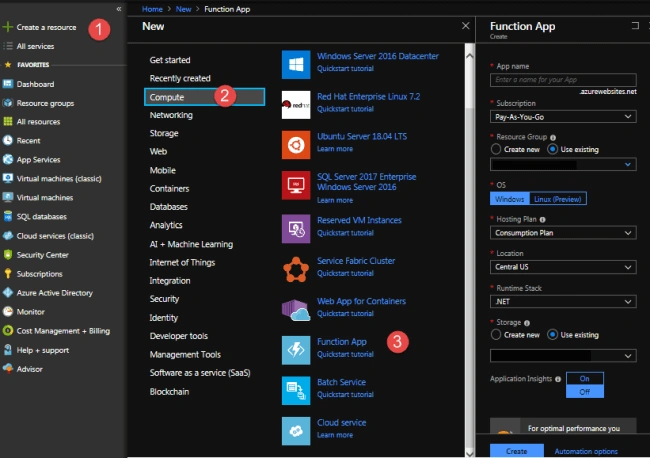The image size is (650, 458).
Task: Select the Storage category in New list
Action: pyautogui.click(x=164, y=133)
